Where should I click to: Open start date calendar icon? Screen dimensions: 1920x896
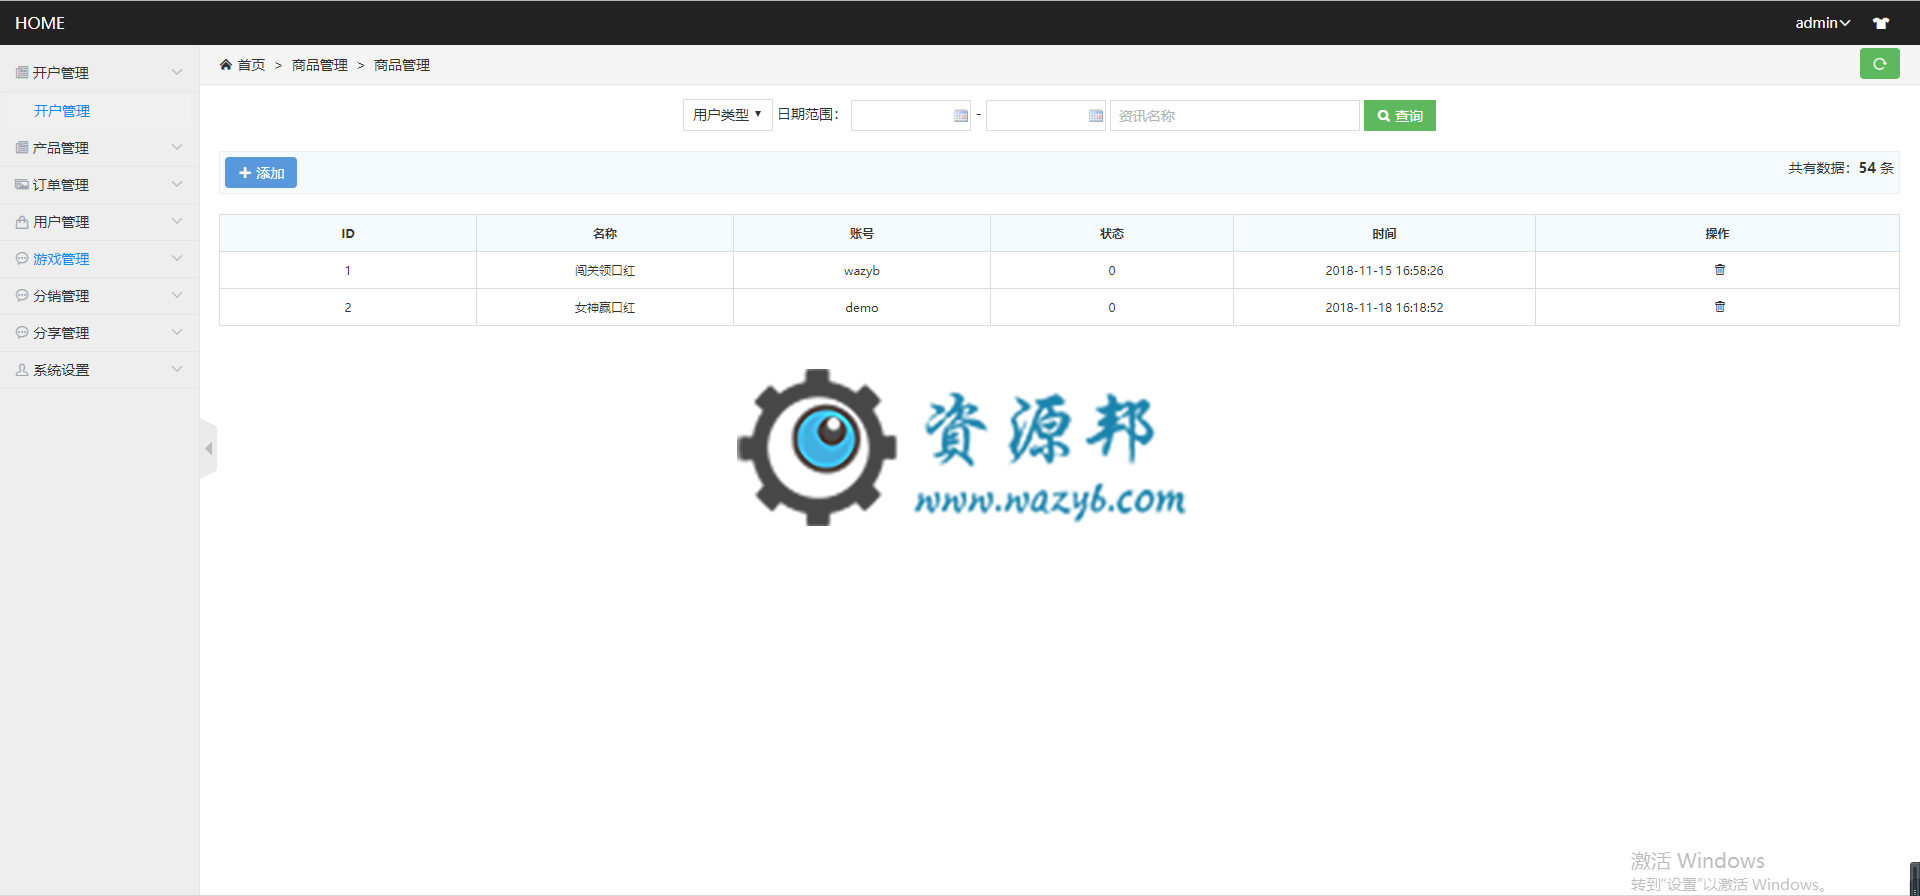click(961, 116)
